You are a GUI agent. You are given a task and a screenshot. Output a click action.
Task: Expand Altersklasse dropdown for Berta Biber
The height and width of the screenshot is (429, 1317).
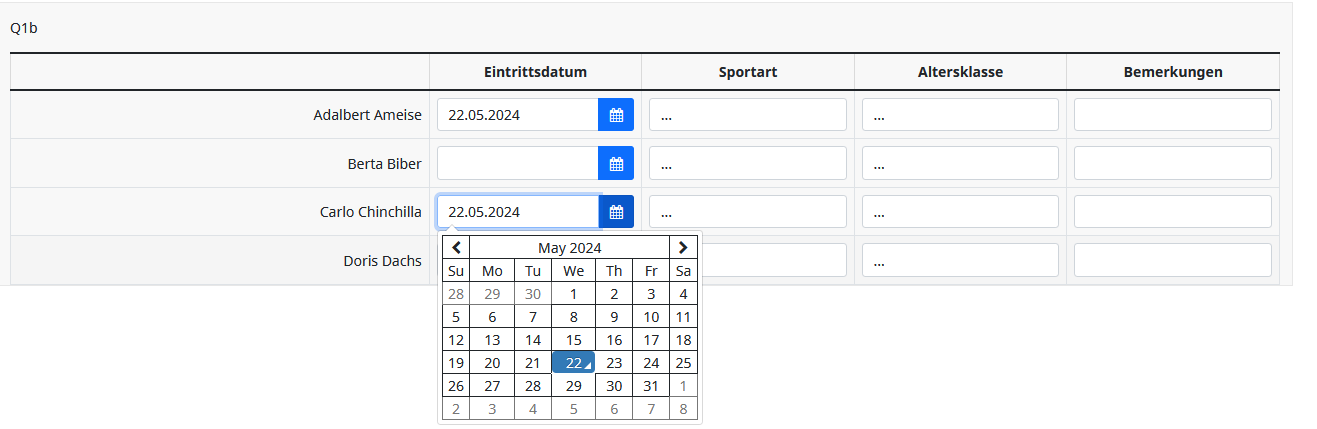pos(960,164)
